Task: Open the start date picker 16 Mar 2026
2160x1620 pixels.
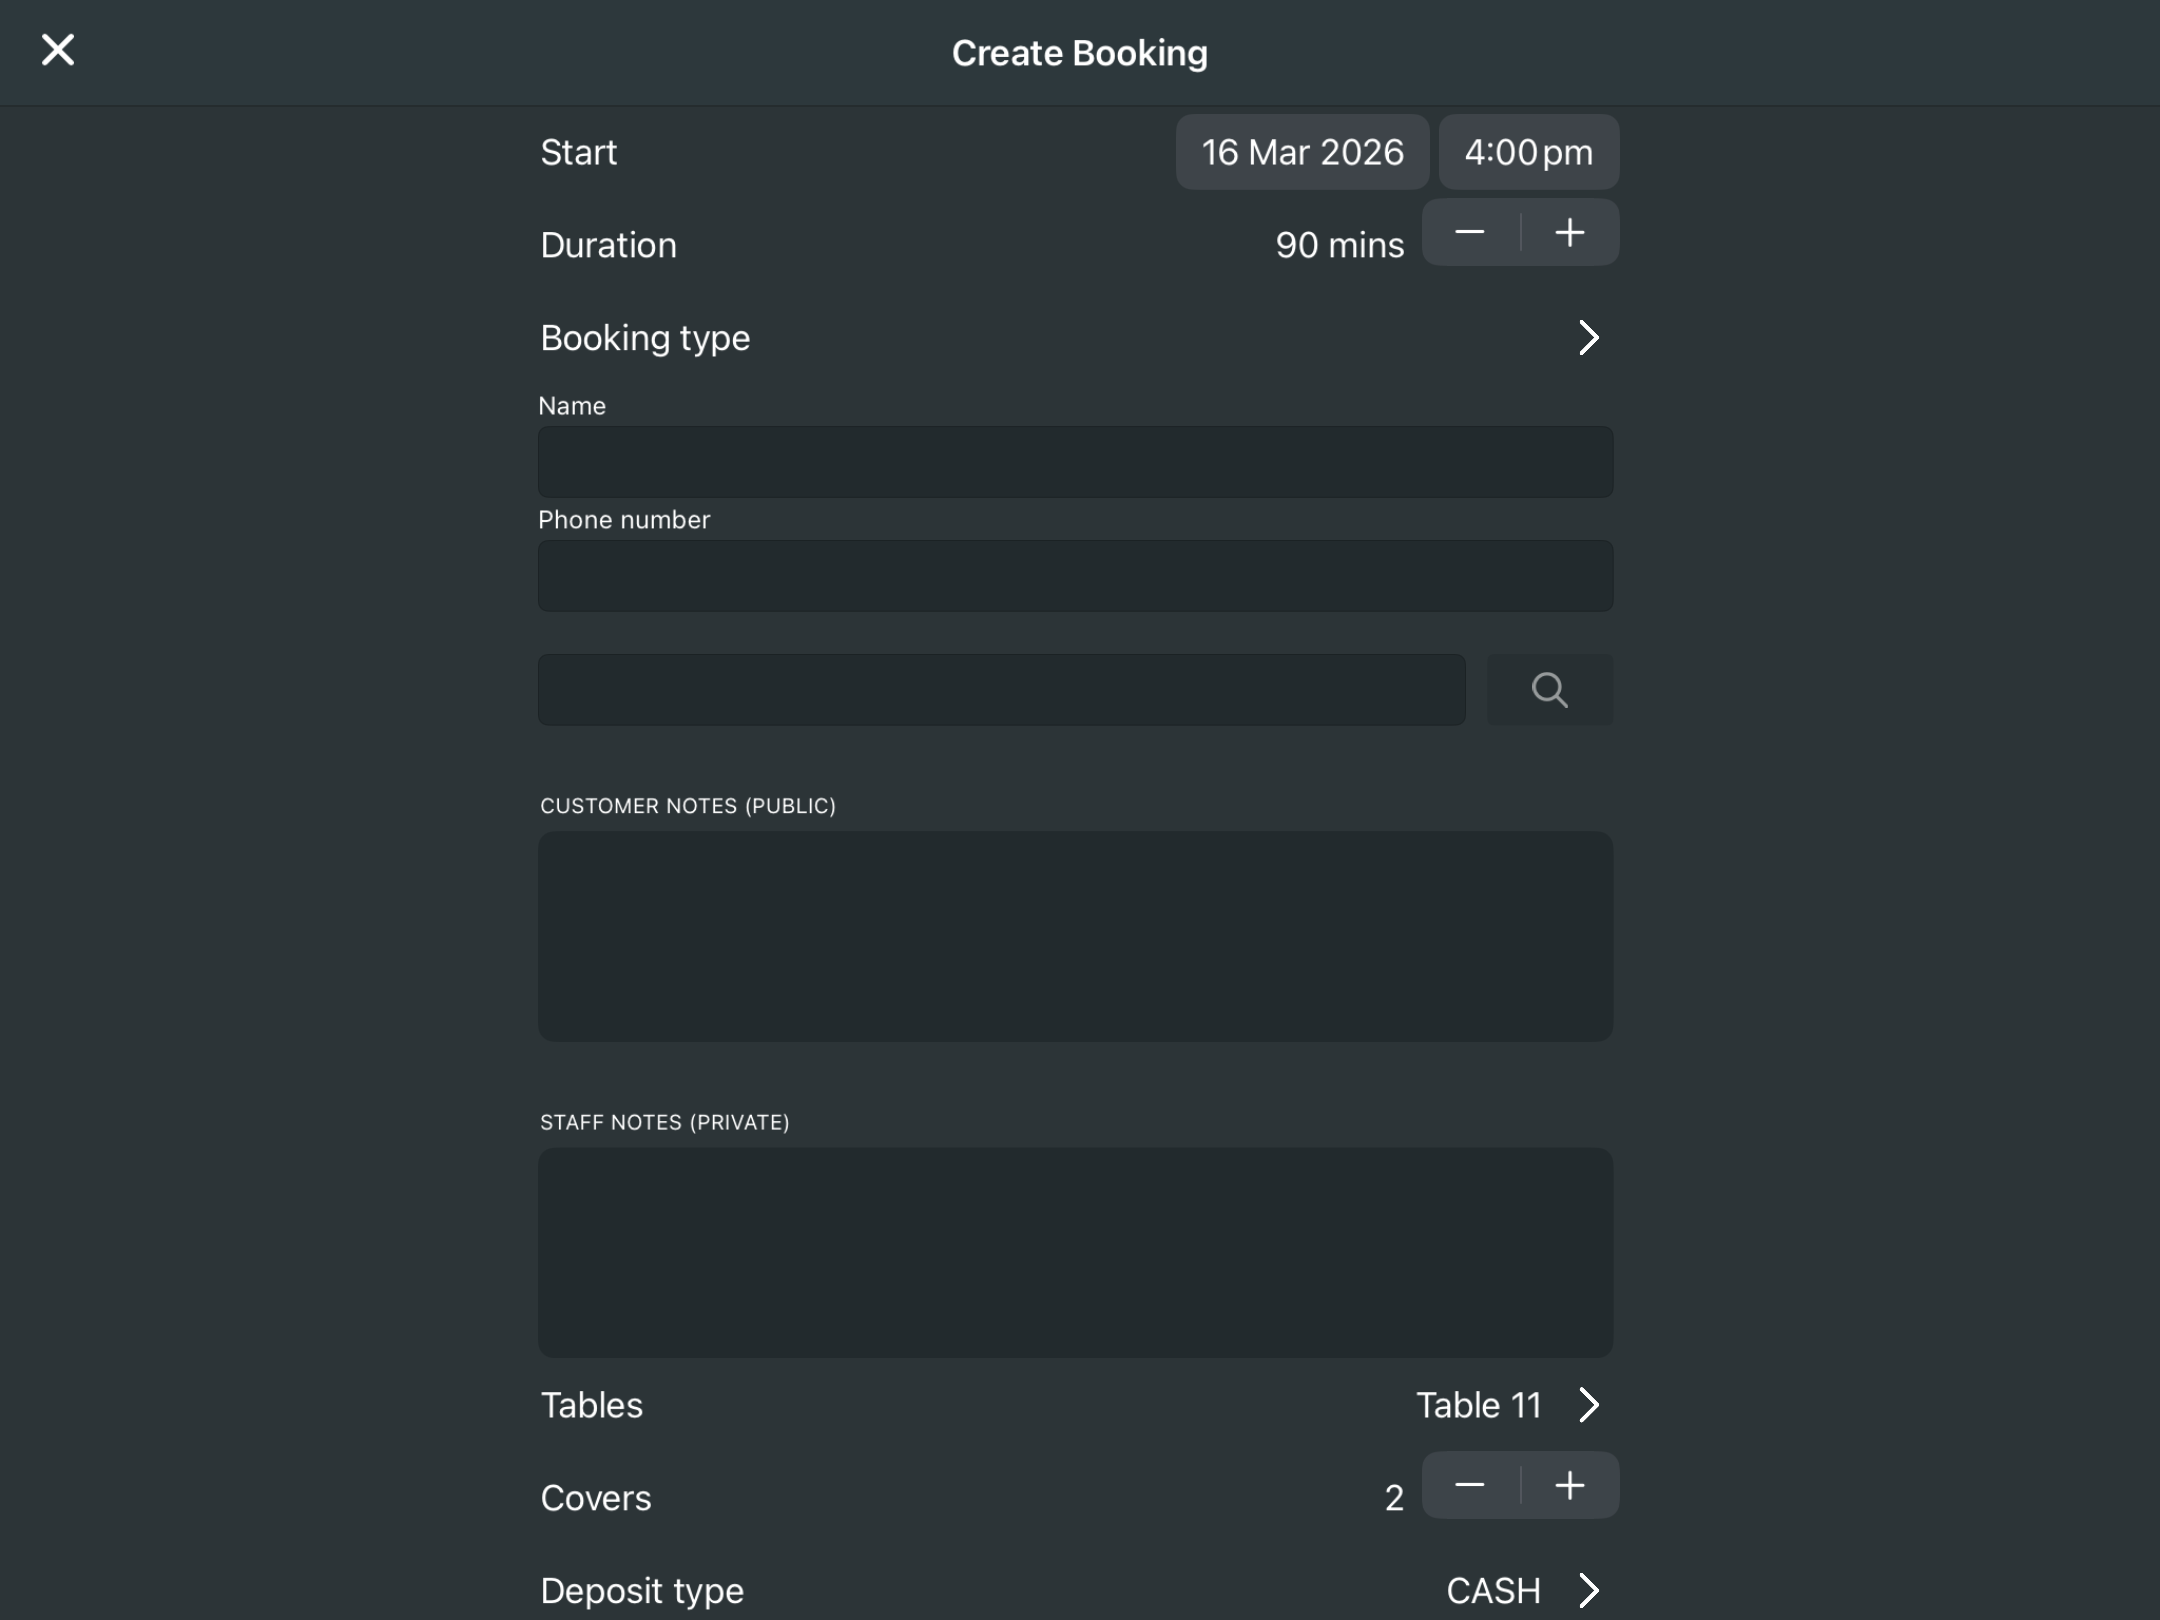Action: [x=1301, y=152]
